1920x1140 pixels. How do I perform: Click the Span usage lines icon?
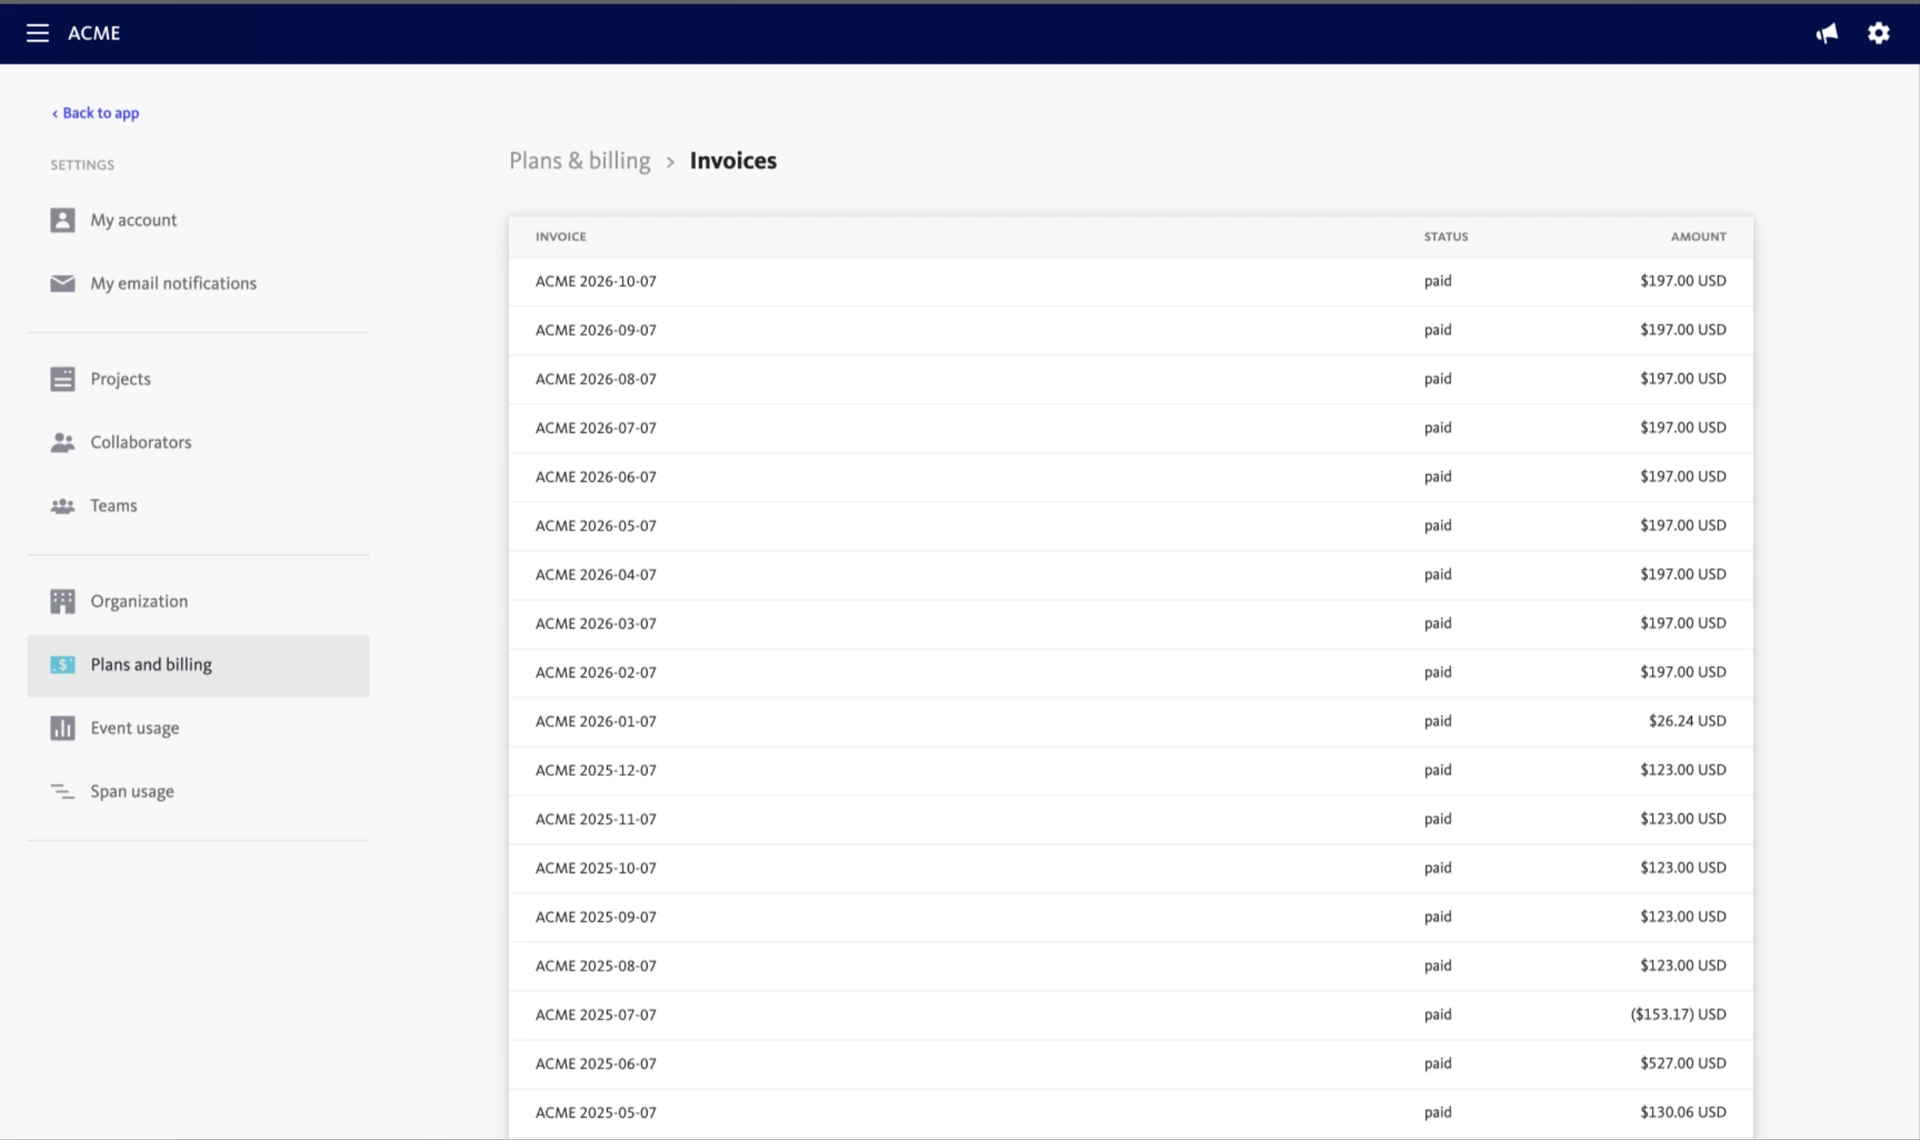63,791
